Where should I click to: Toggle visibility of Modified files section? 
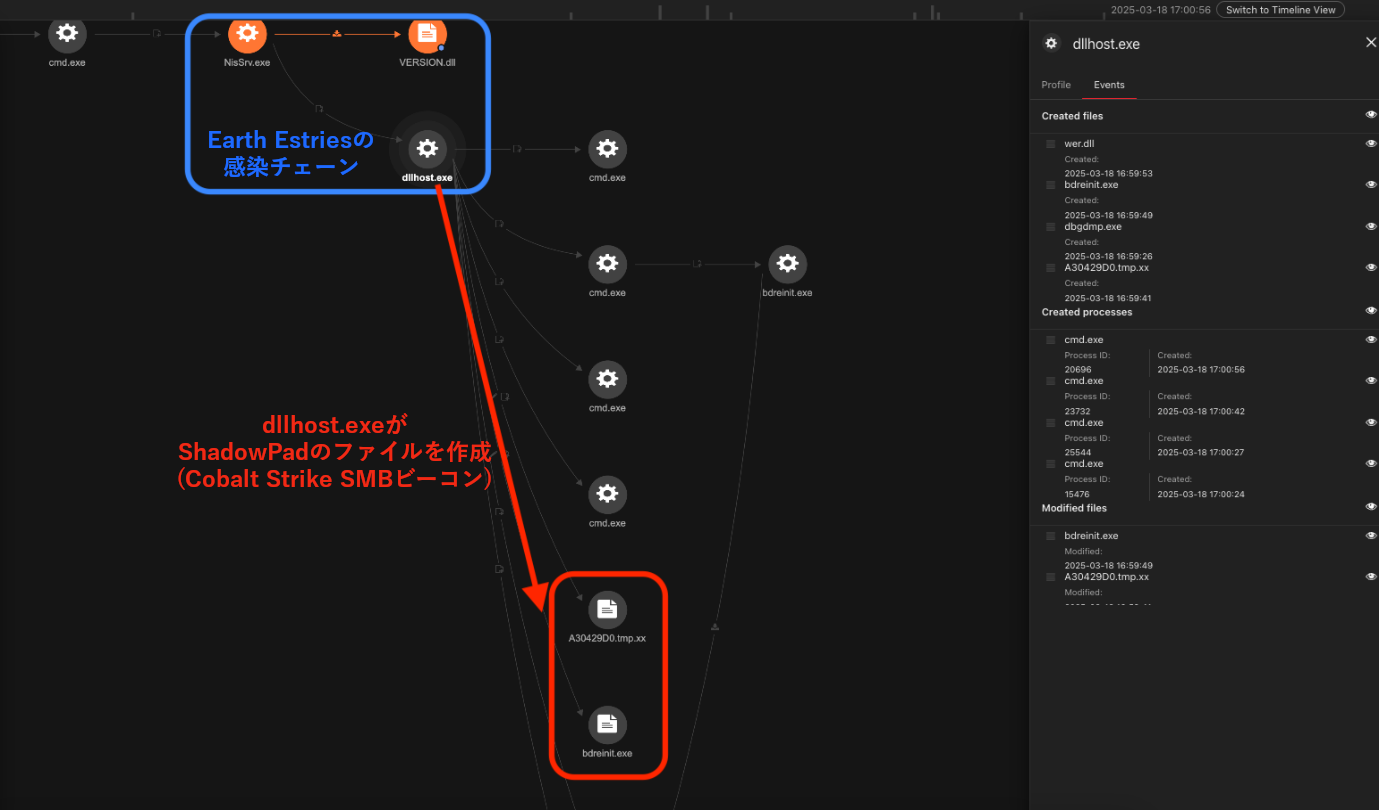pyautogui.click(x=1371, y=507)
